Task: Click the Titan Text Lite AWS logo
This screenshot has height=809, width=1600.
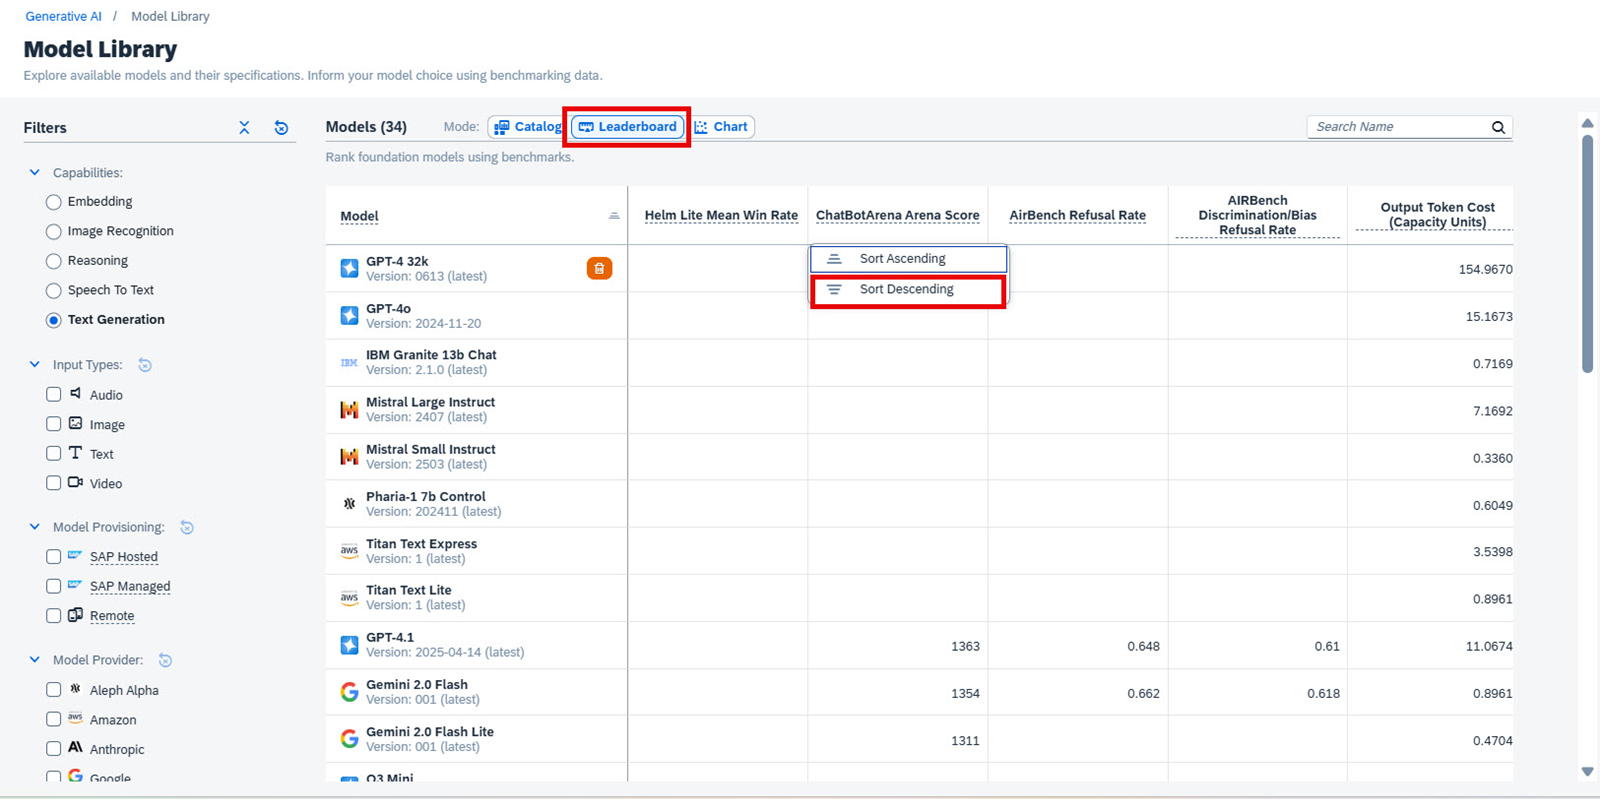Action: point(349,598)
